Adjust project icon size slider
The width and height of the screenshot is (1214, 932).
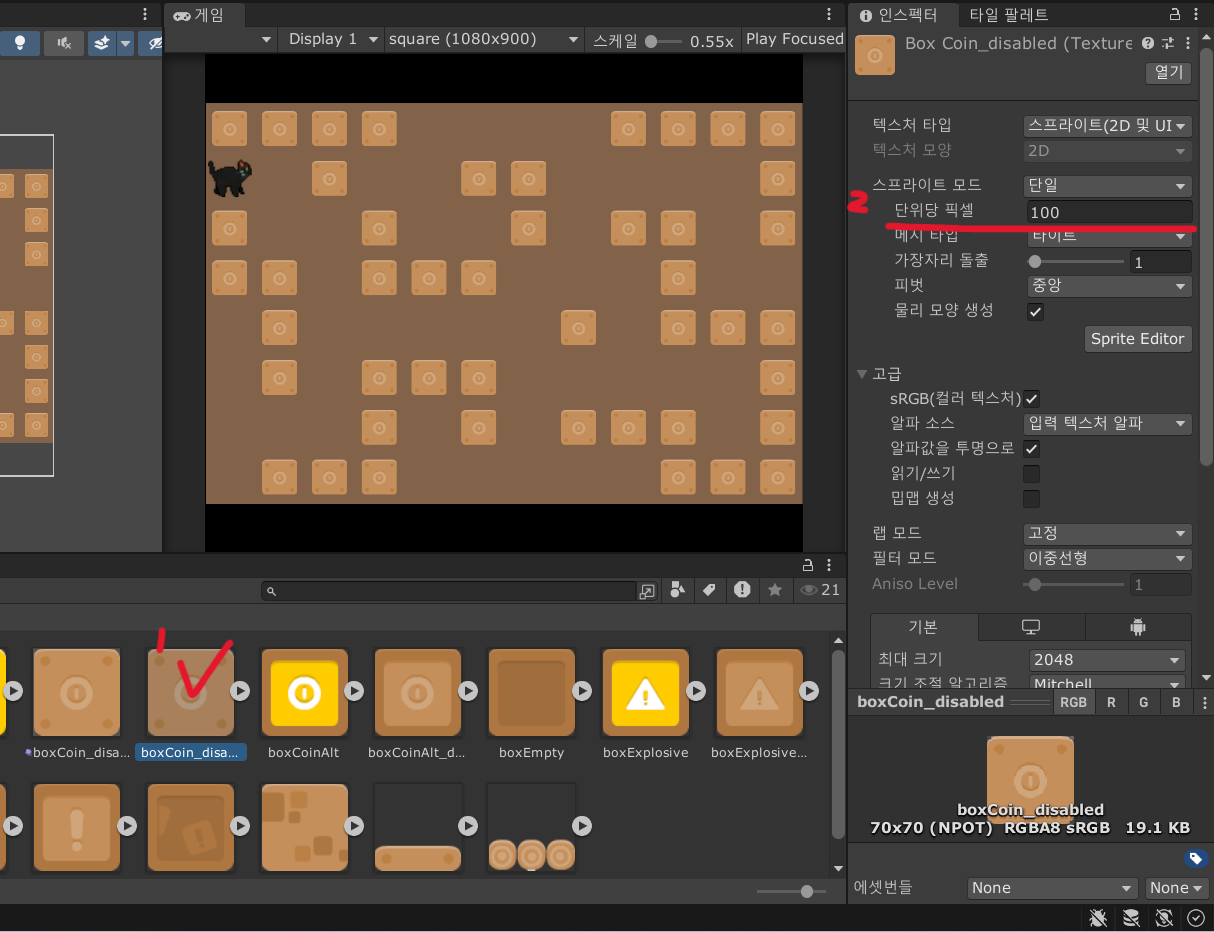coord(791,892)
